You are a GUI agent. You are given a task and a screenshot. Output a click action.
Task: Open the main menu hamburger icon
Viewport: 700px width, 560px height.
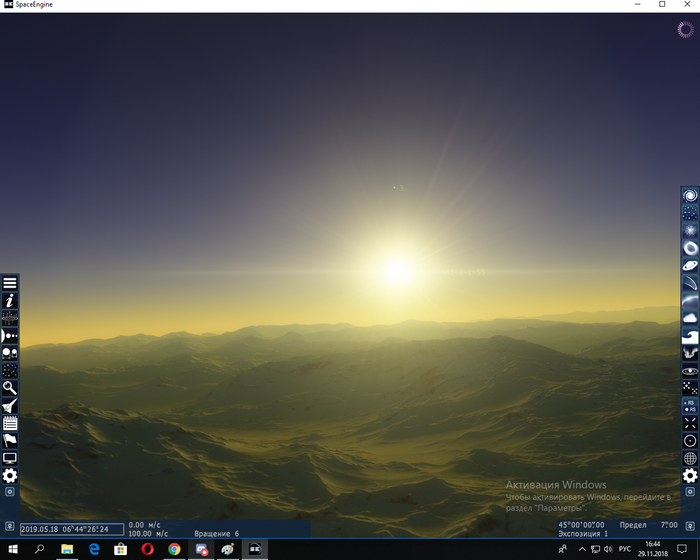point(10,283)
